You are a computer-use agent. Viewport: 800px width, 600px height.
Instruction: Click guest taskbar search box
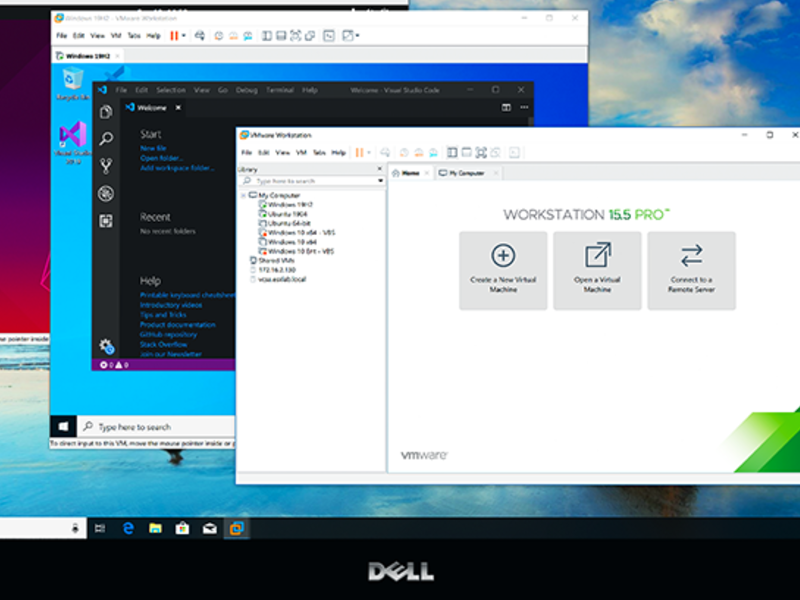[x=156, y=427]
